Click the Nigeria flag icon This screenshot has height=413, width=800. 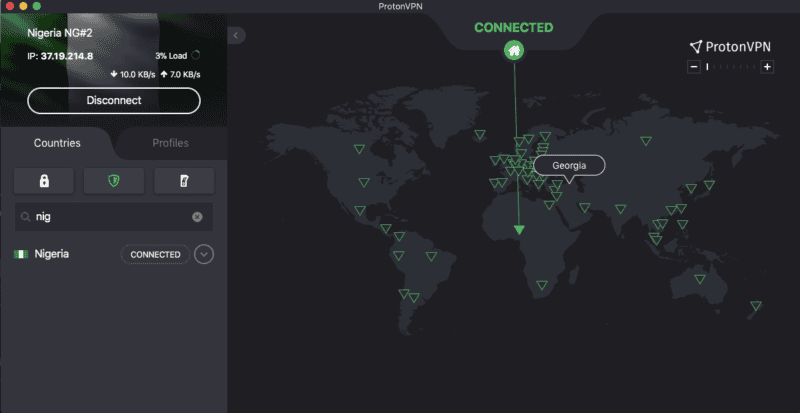tap(21, 254)
